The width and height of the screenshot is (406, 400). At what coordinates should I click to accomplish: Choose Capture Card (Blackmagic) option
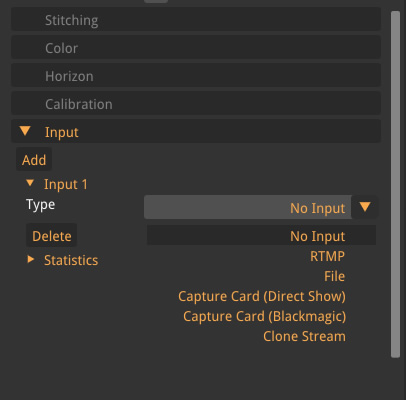[264, 316]
